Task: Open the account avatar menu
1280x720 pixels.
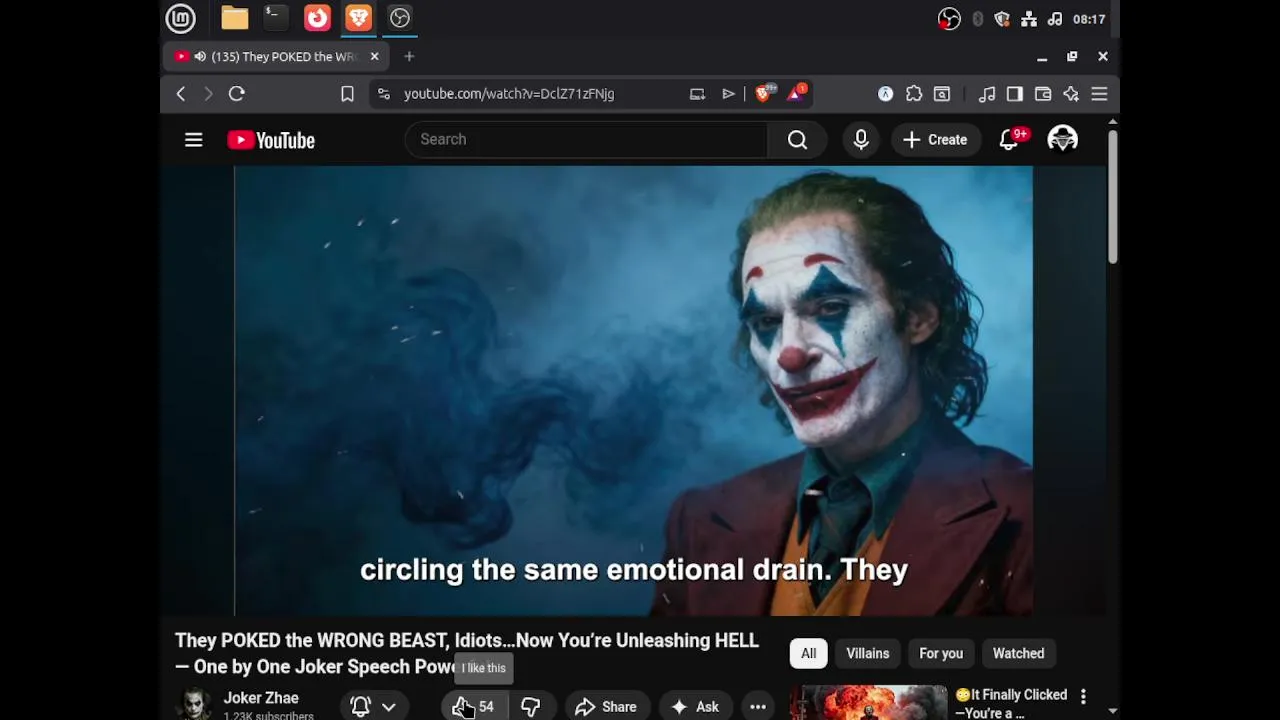Action: [x=1062, y=140]
